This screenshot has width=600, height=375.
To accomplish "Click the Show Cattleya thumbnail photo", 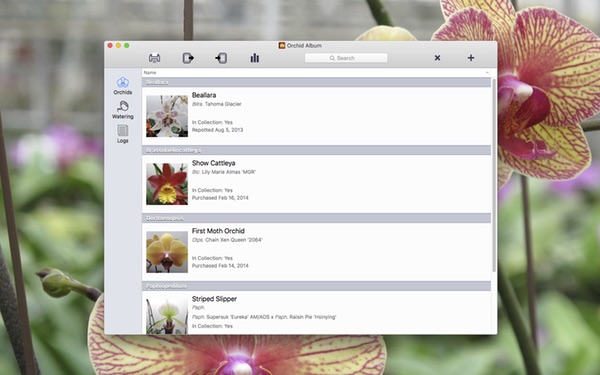I will [167, 184].
